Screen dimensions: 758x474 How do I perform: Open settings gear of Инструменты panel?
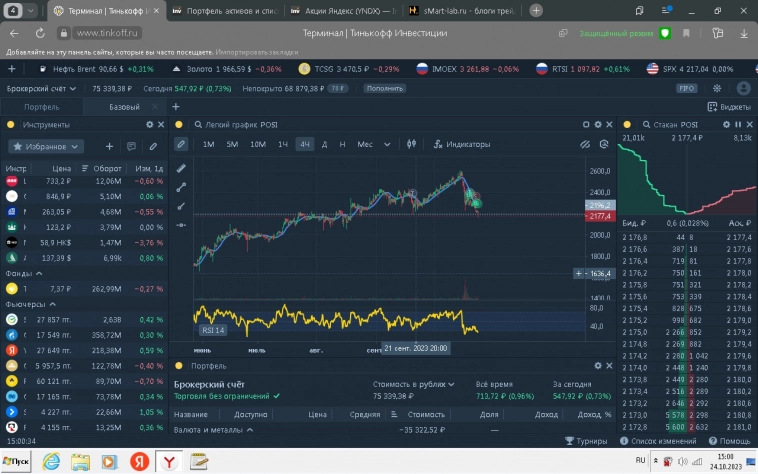(150, 125)
